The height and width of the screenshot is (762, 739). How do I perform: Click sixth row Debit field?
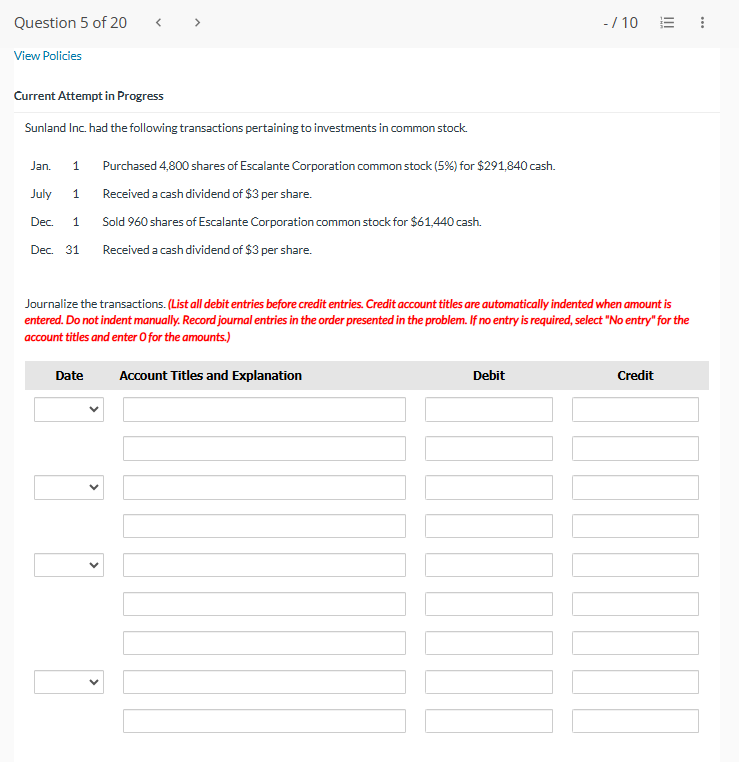point(489,604)
